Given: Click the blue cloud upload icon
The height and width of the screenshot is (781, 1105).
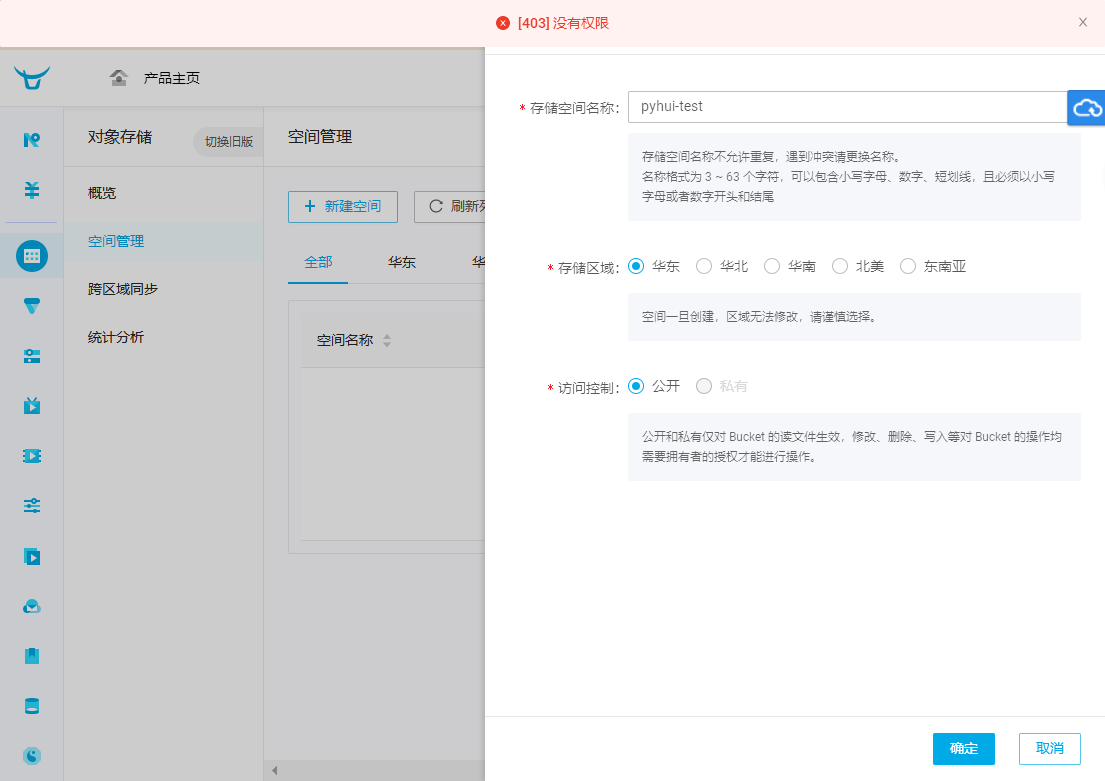Looking at the screenshot, I should 1086,107.
